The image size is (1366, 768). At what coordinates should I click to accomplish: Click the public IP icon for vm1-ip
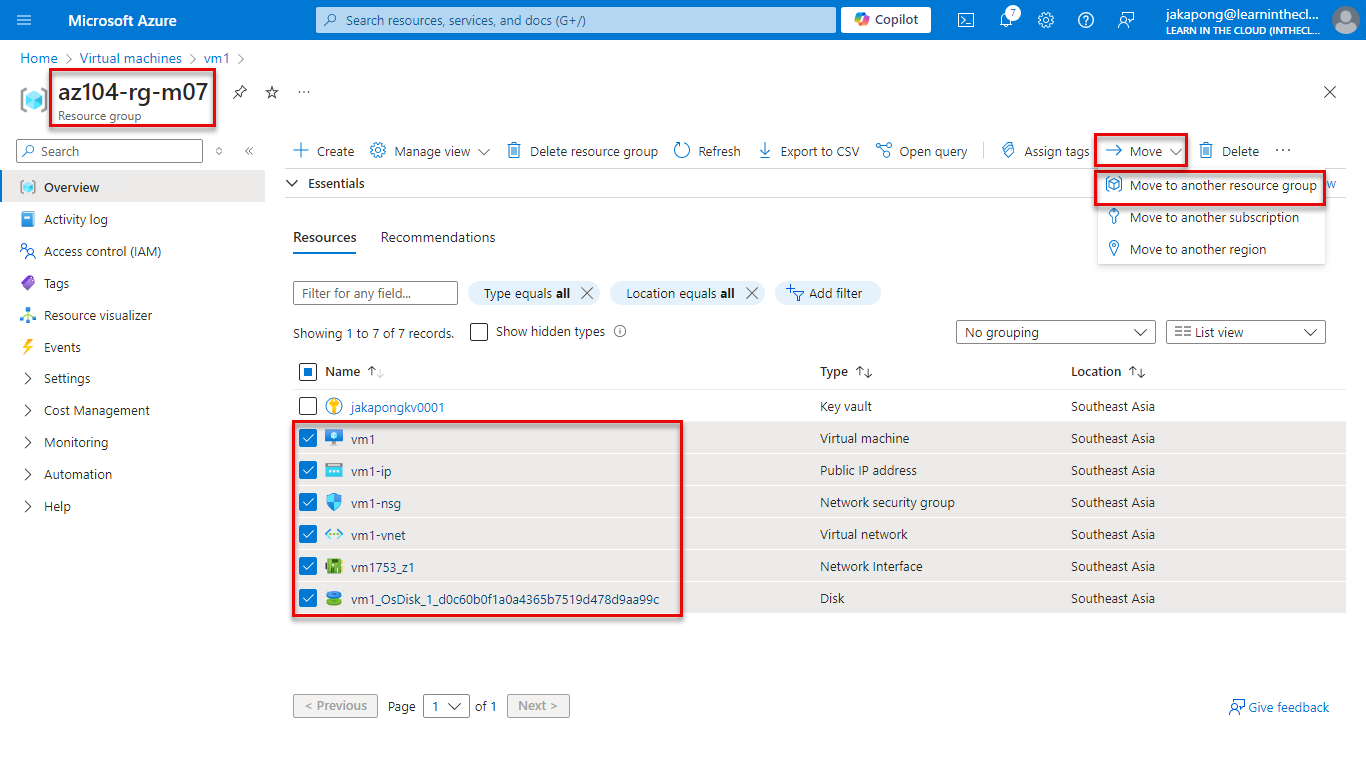point(334,471)
